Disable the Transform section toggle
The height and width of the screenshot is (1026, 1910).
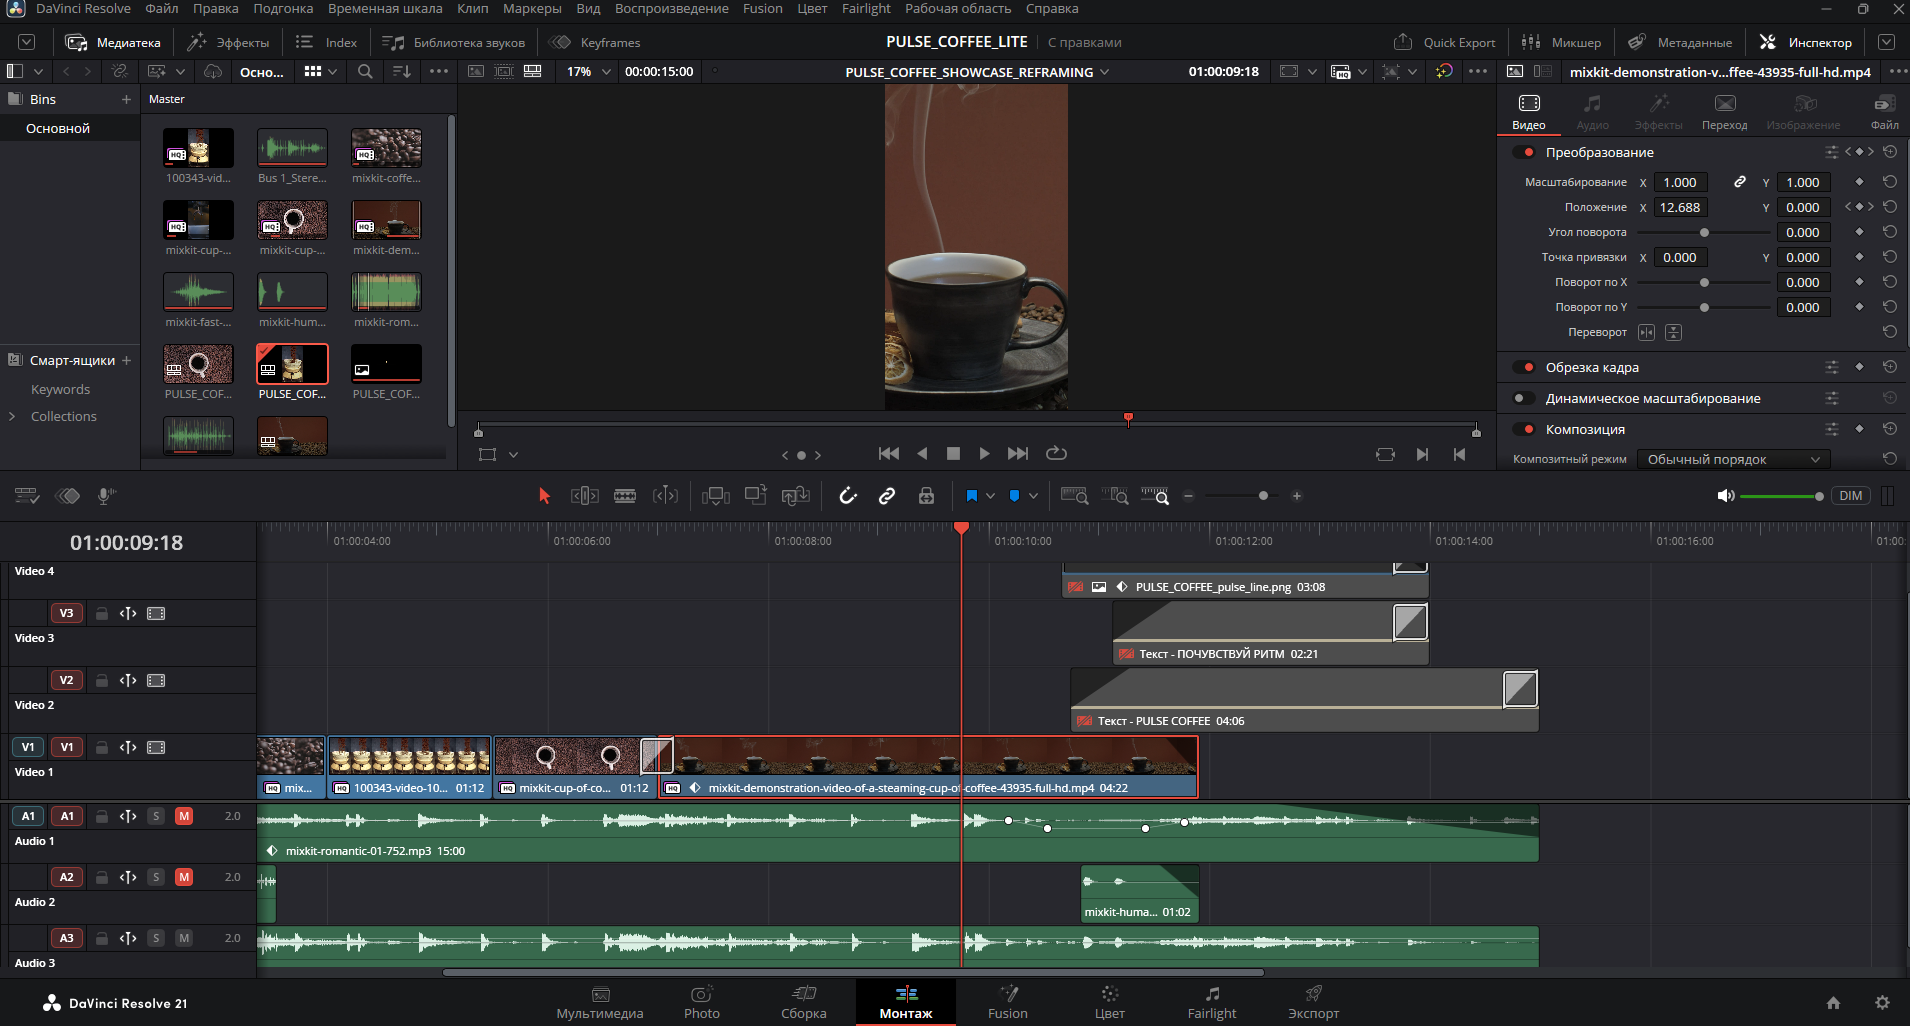1524,152
